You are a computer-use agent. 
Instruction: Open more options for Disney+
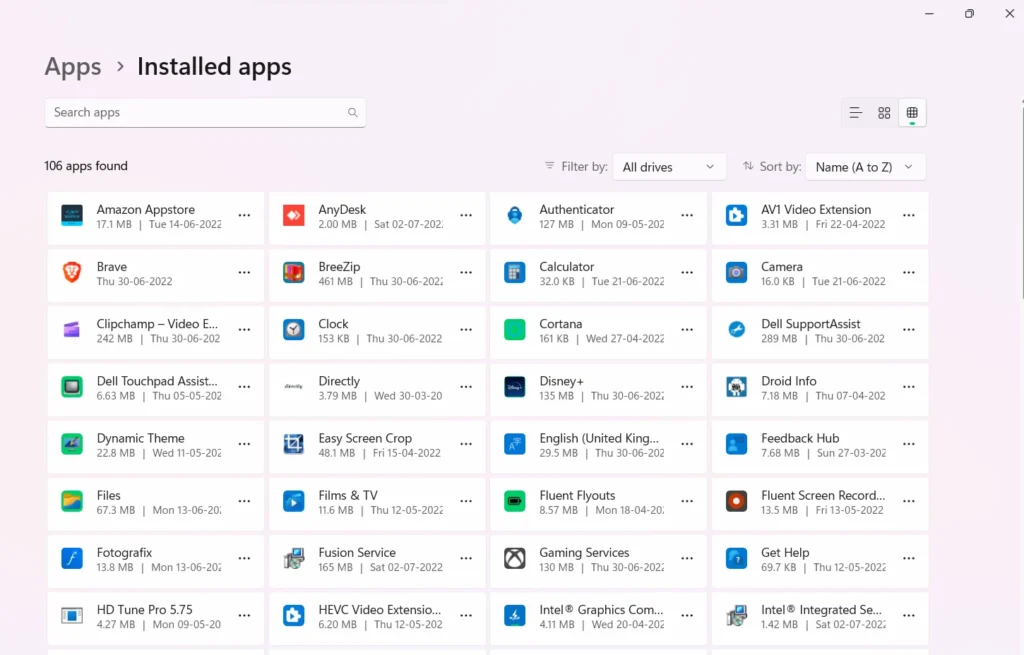[x=687, y=387]
